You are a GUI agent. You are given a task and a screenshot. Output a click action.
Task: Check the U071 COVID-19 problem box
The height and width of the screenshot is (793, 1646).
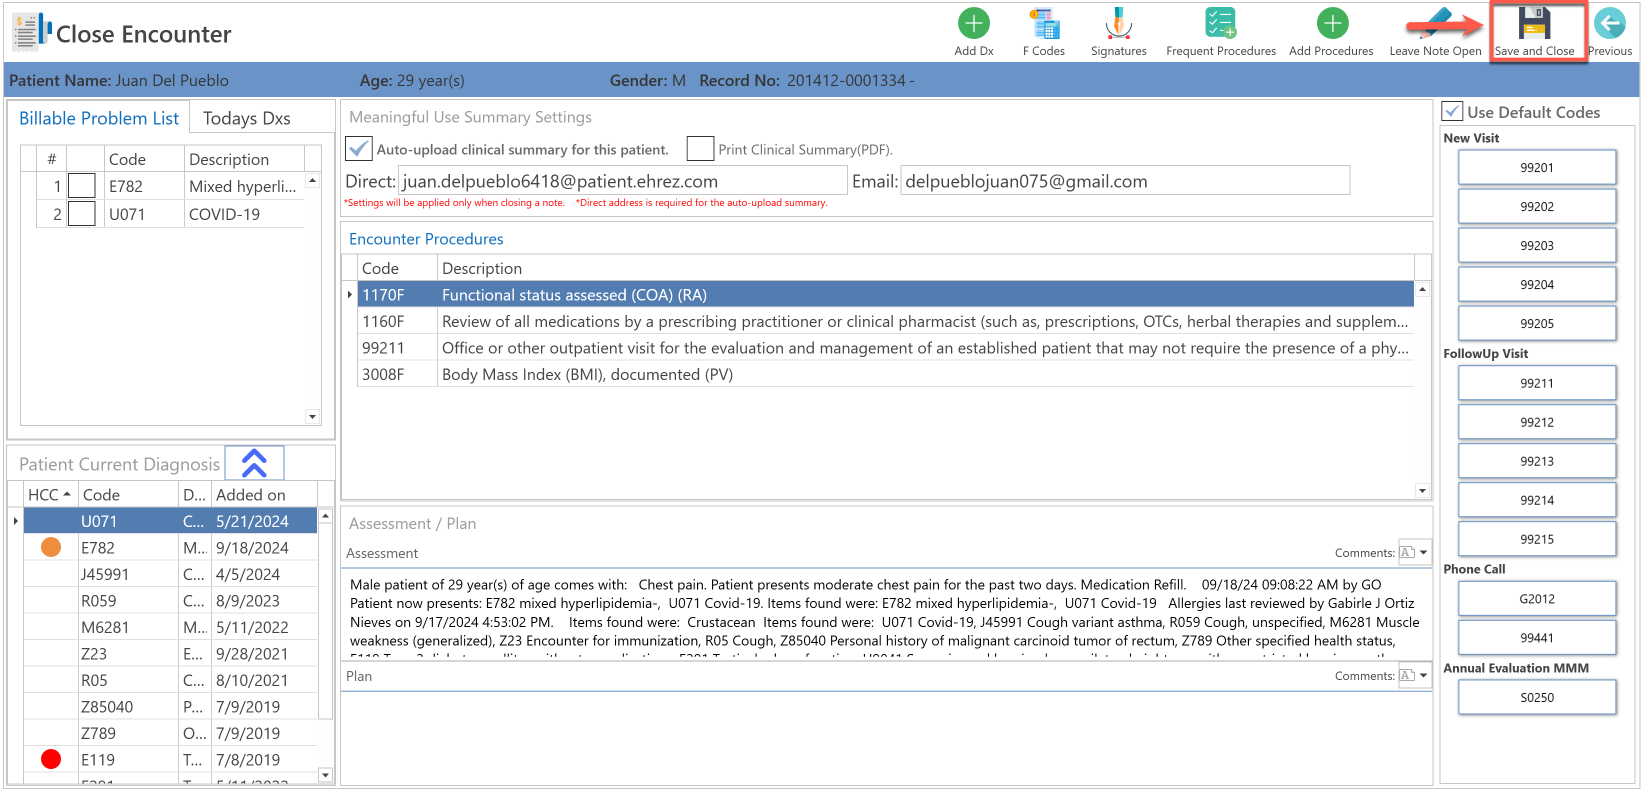[x=82, y=214]
